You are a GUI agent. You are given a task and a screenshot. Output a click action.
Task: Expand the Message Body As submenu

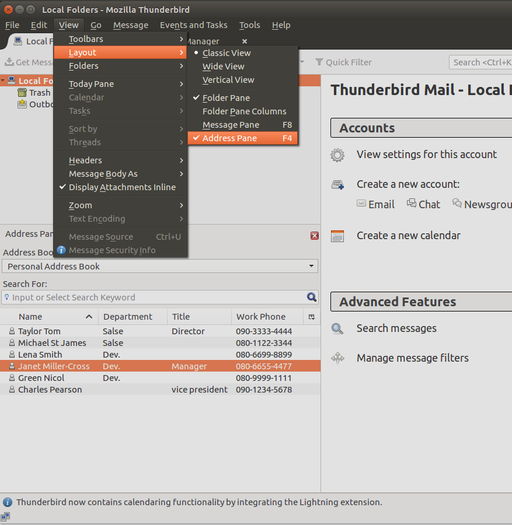click(x=120, y=174)
